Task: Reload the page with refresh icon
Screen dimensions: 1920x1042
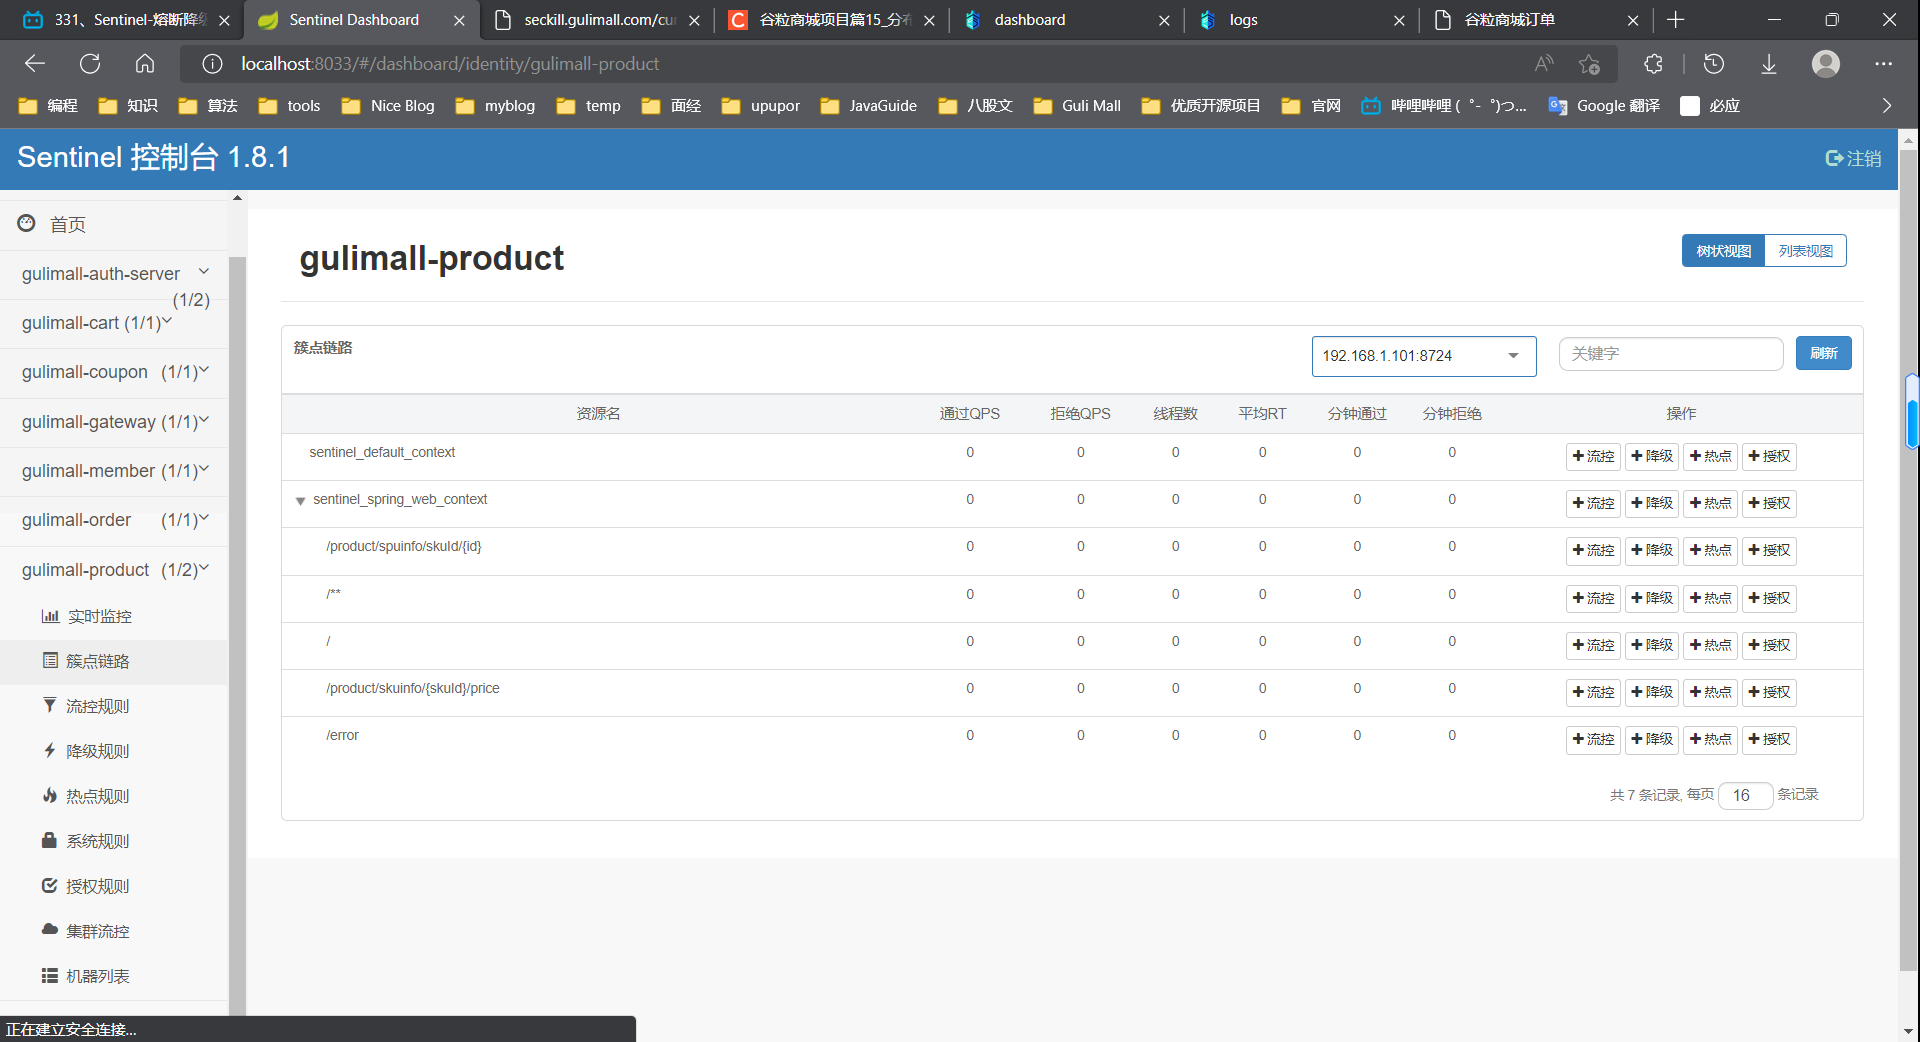Action: 90,64
